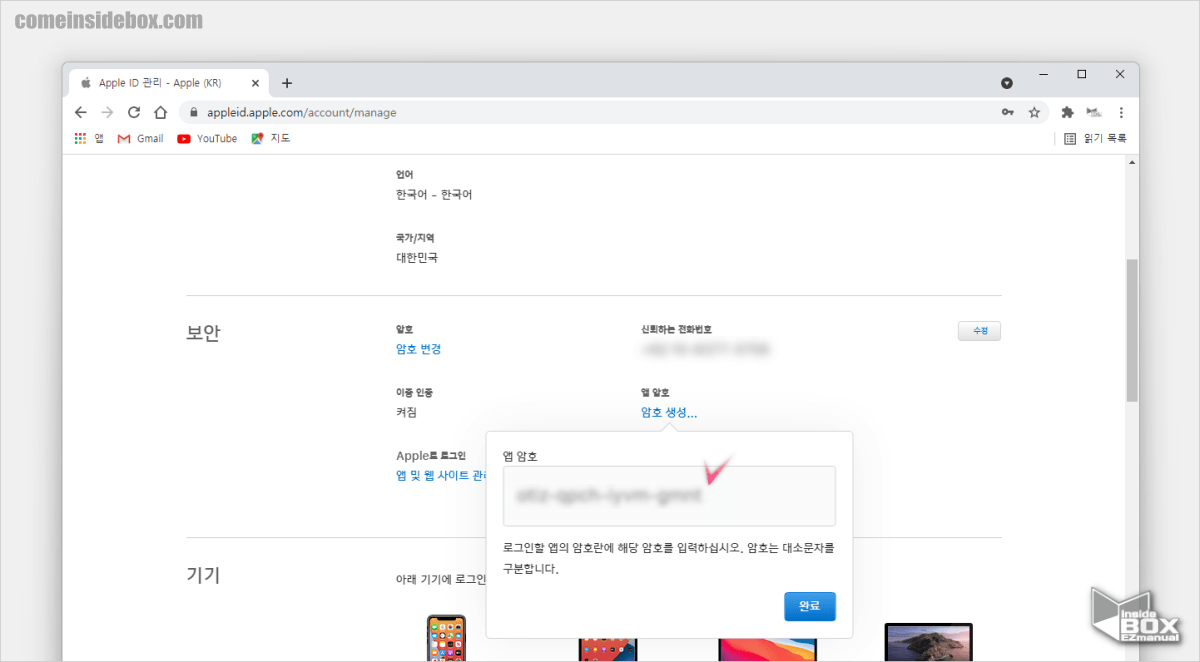Open the 지도 maps bookmark

[x=271, y=138]
